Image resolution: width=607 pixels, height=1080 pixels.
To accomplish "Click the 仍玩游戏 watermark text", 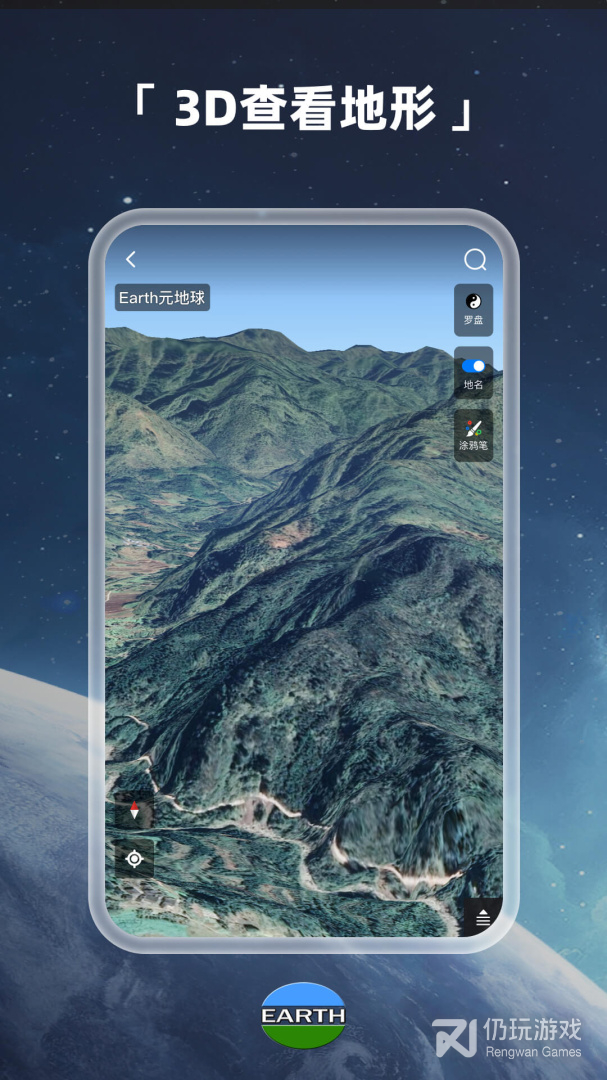I will pos(532,1029).
